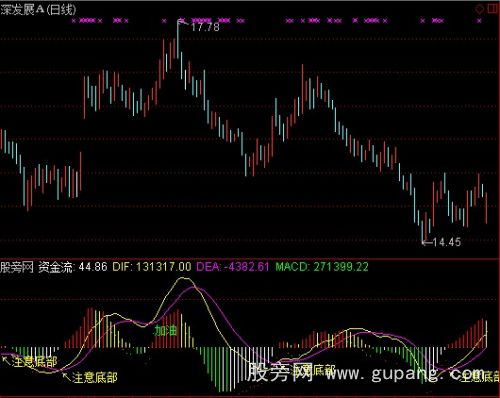
Task: Select the 14.45 low price label
Action: [x=447, y=242]
